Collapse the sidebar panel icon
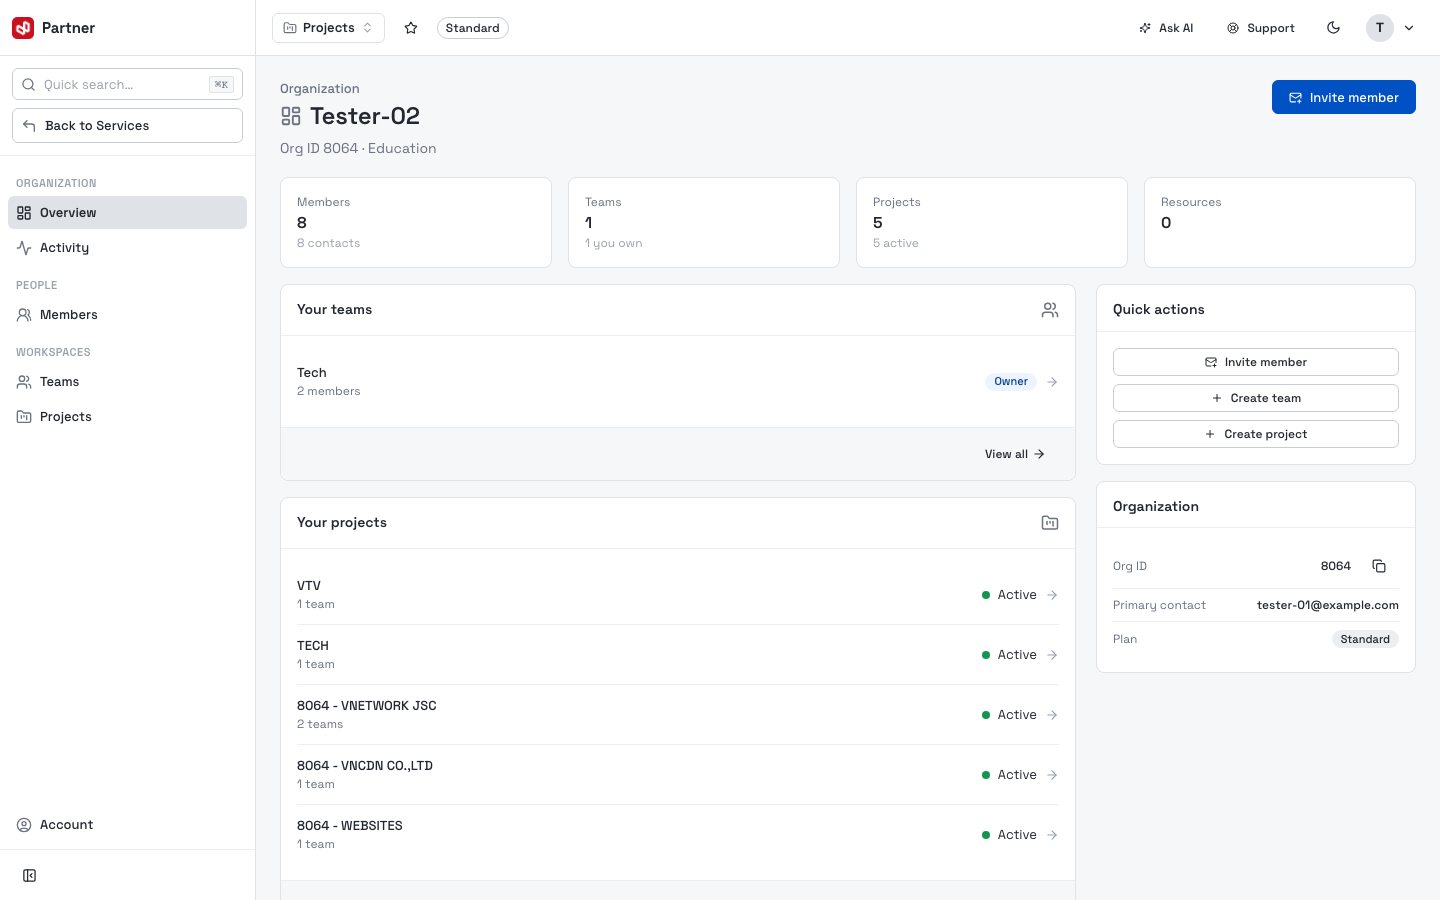1440x900 pixels. coord(30,876)
